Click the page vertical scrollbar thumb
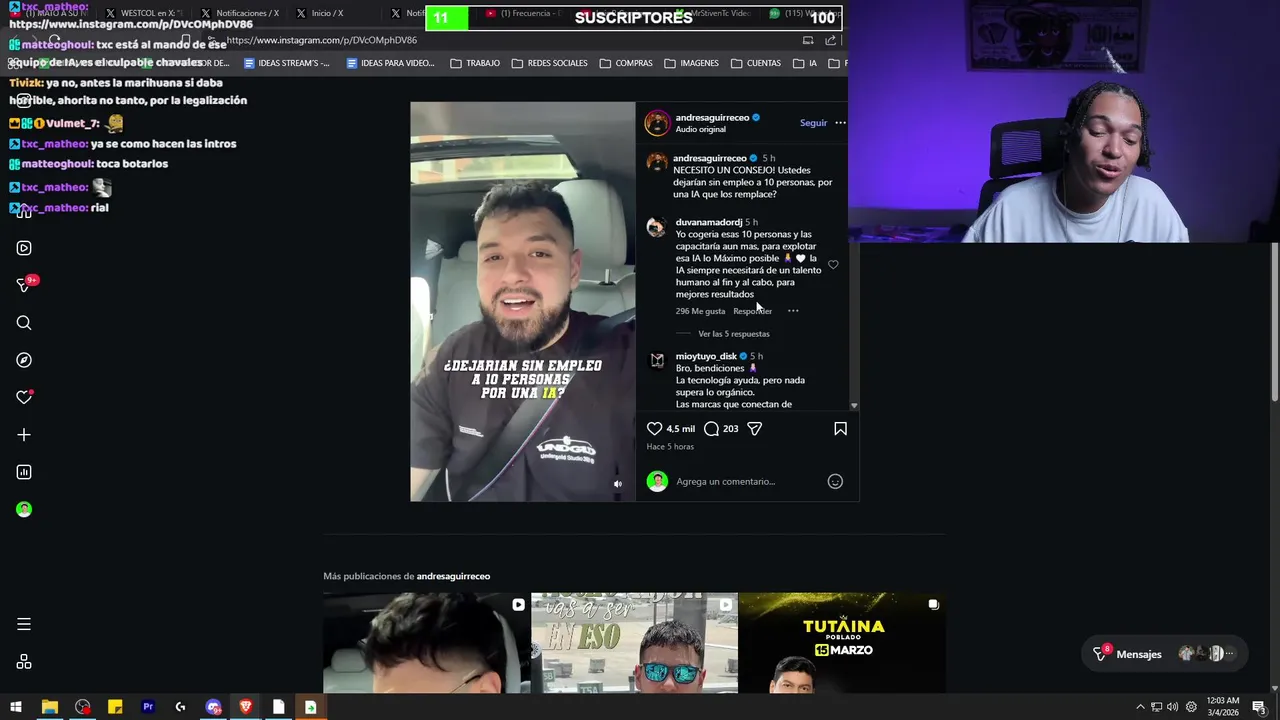 coord(1274,323)
